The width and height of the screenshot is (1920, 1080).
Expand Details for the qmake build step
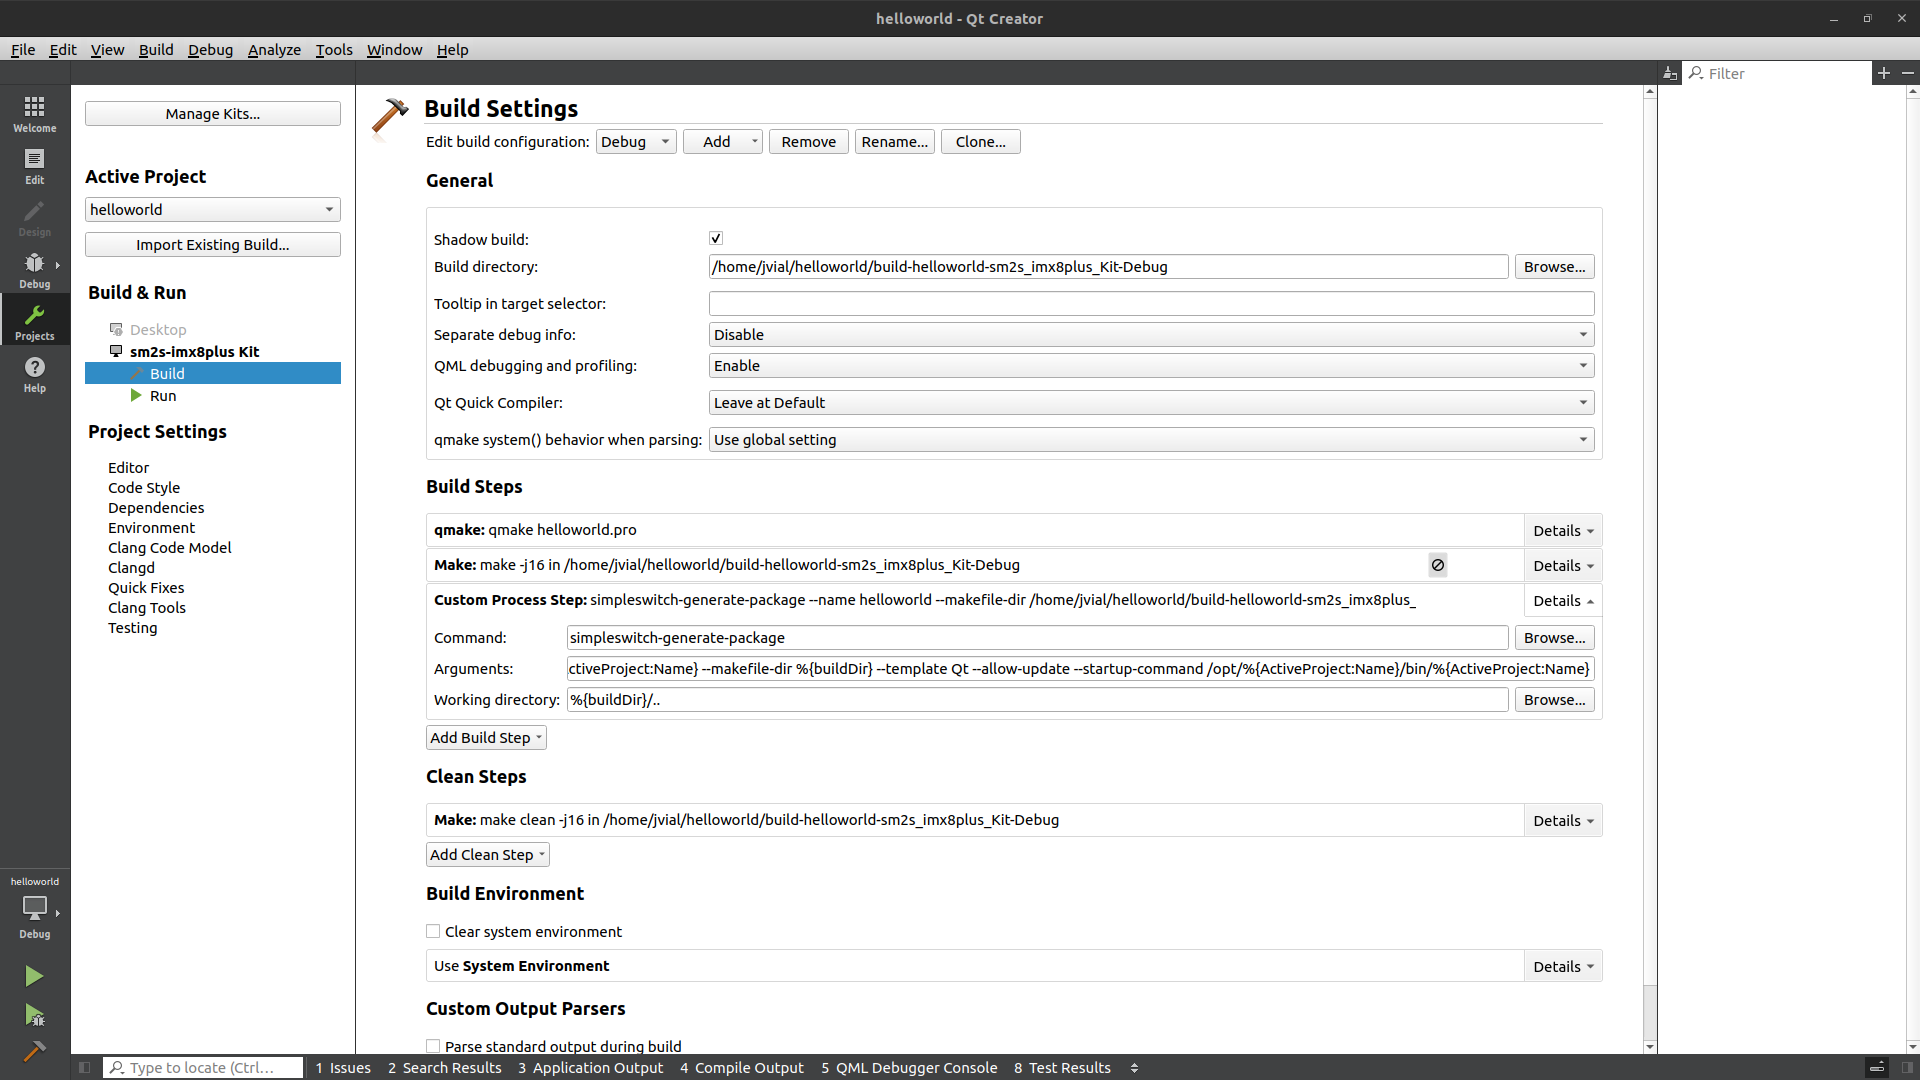(x=1562, y=530)
